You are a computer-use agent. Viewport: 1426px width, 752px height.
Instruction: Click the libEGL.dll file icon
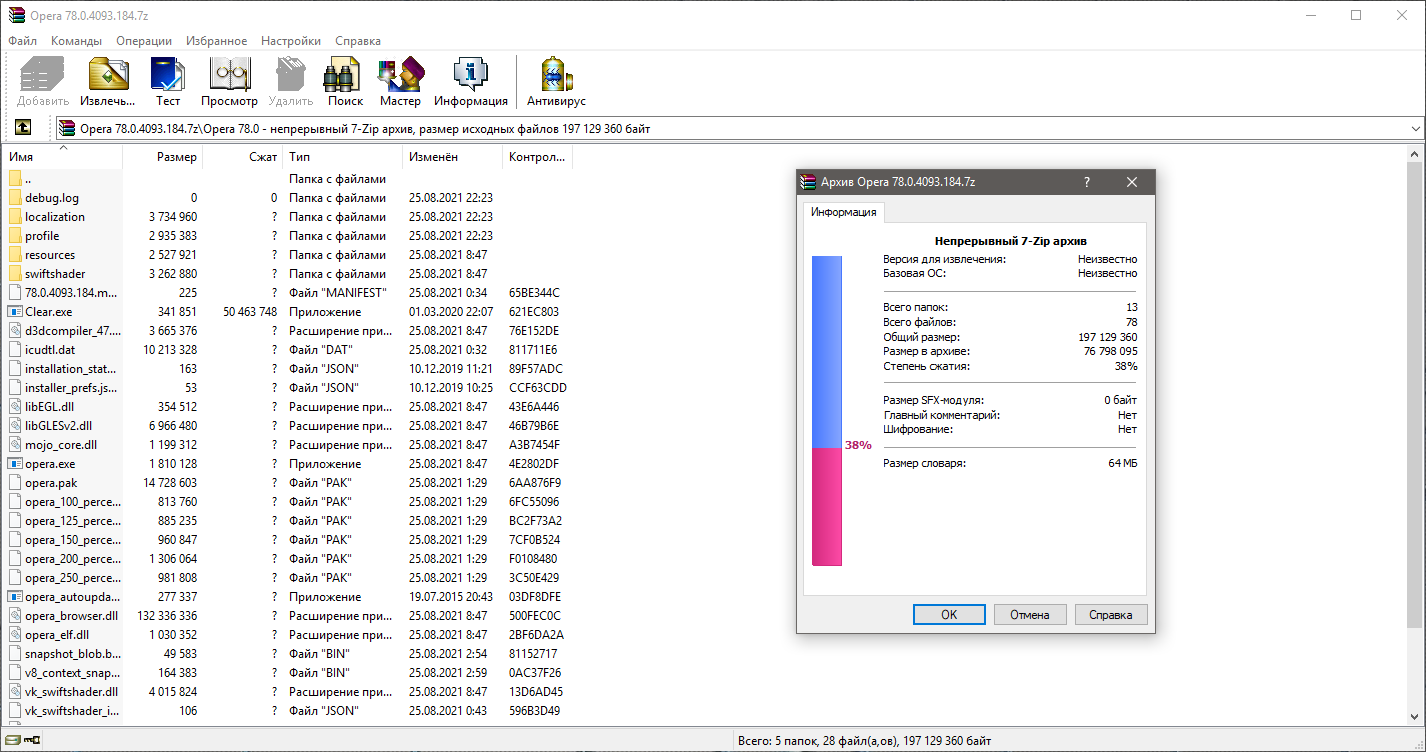(x=15, y=407)
